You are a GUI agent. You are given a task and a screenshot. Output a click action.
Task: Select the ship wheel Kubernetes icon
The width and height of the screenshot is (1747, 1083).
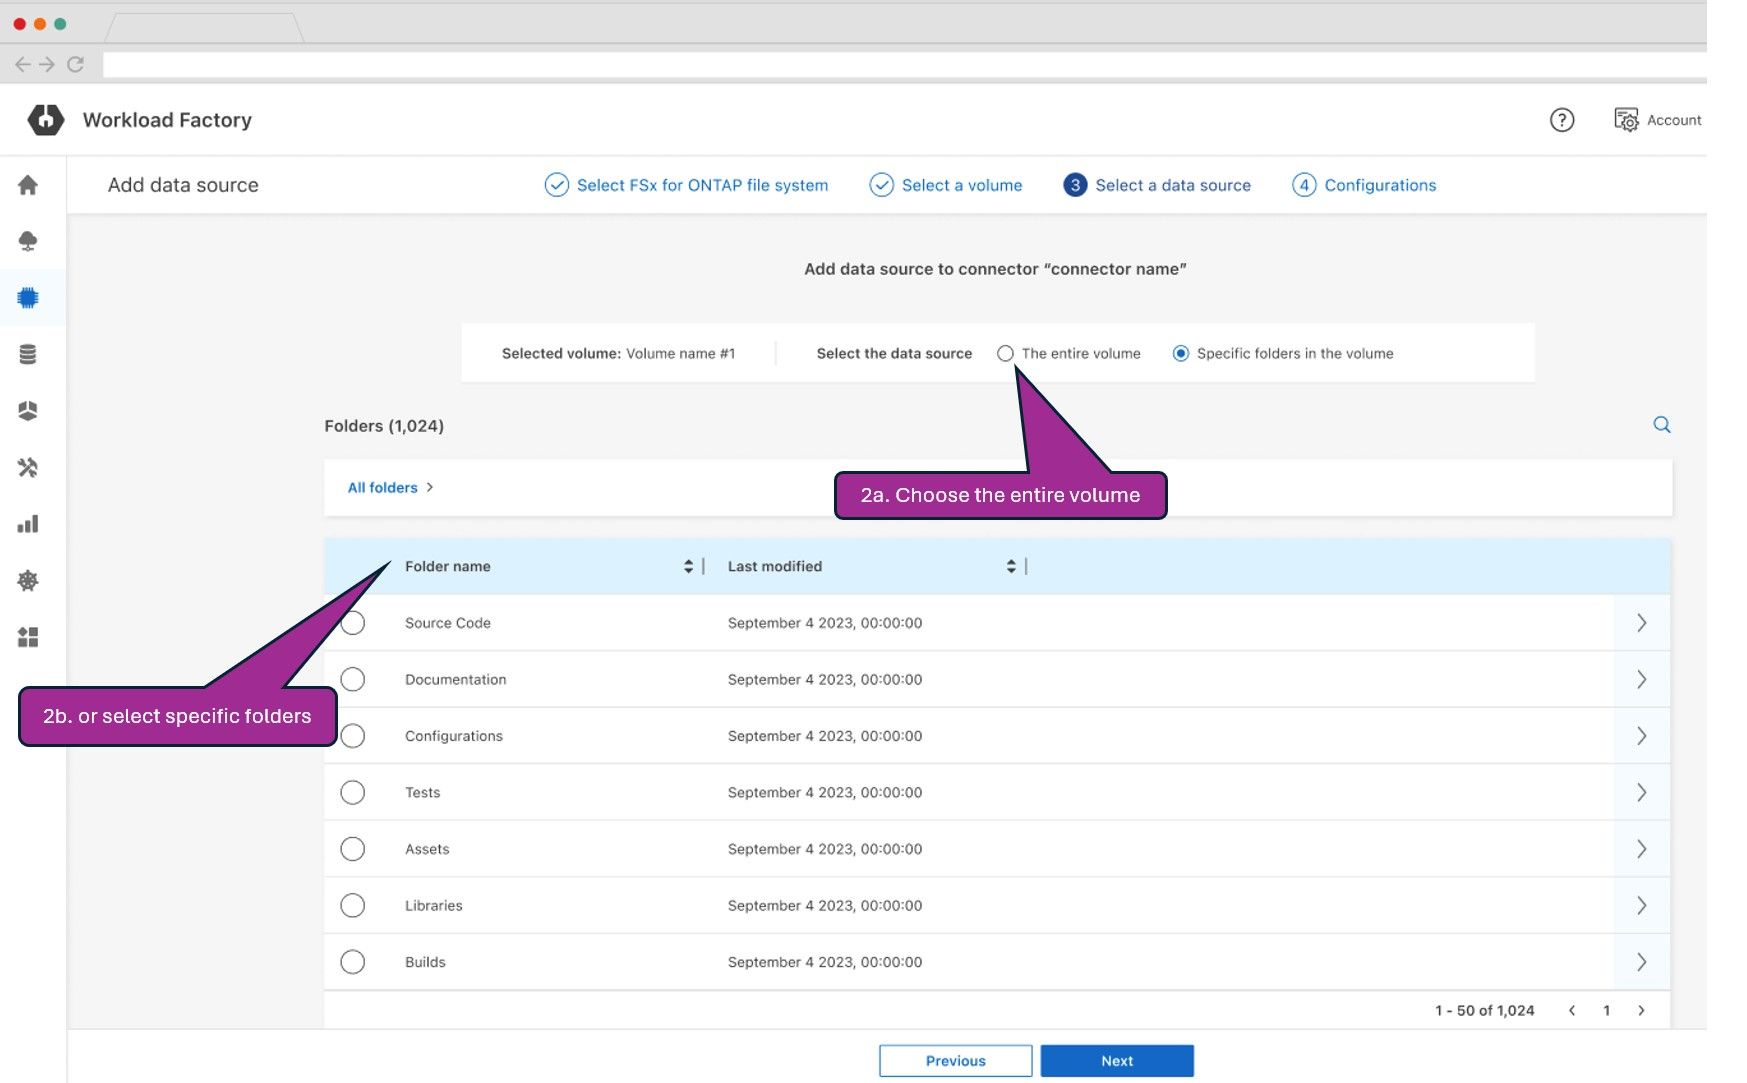[x=28, y=580]
